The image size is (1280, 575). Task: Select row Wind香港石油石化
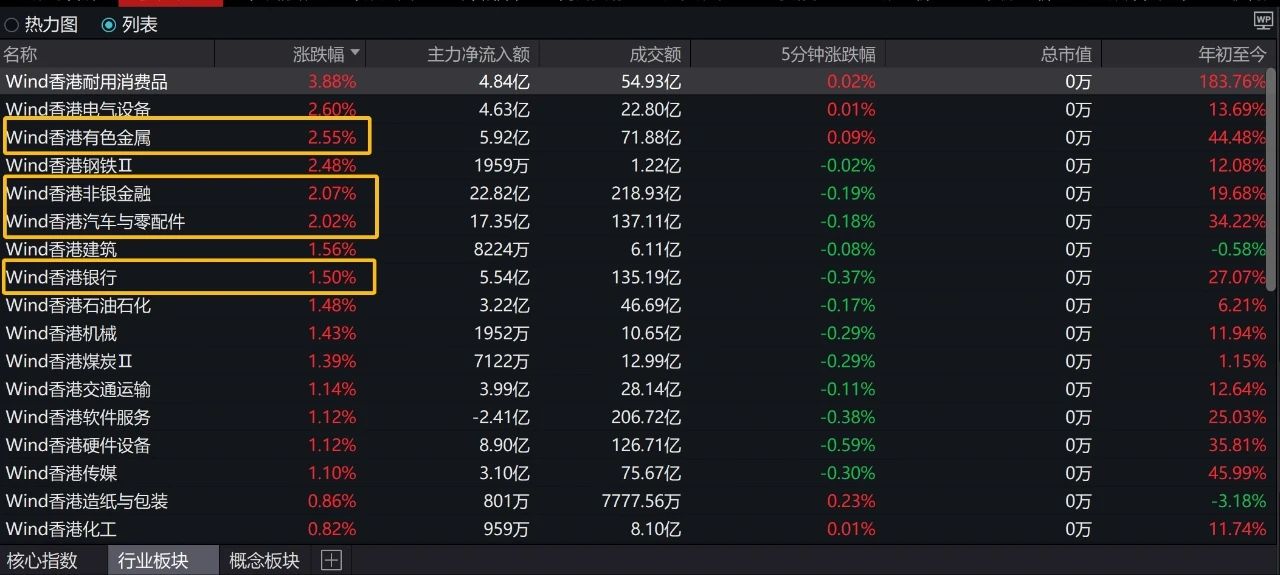click(634, 306)
